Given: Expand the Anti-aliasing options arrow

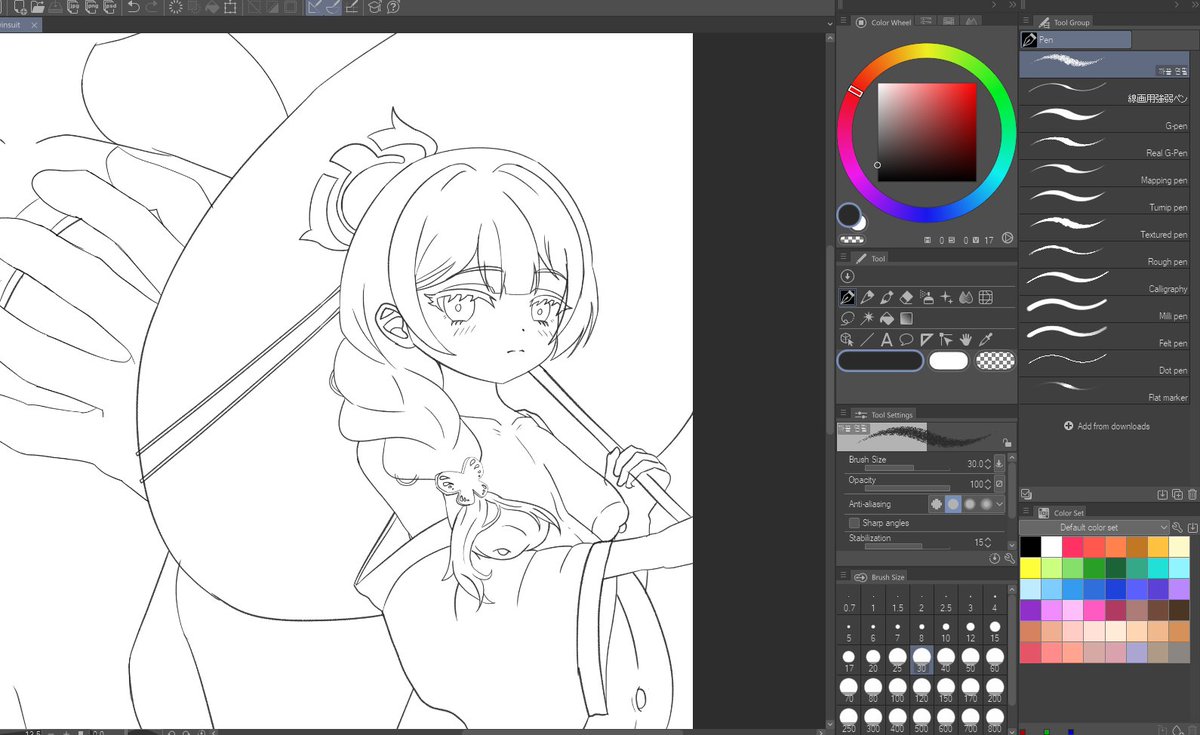Looking at the screenshot, I should pyautogui.click(x=999, y=504).
